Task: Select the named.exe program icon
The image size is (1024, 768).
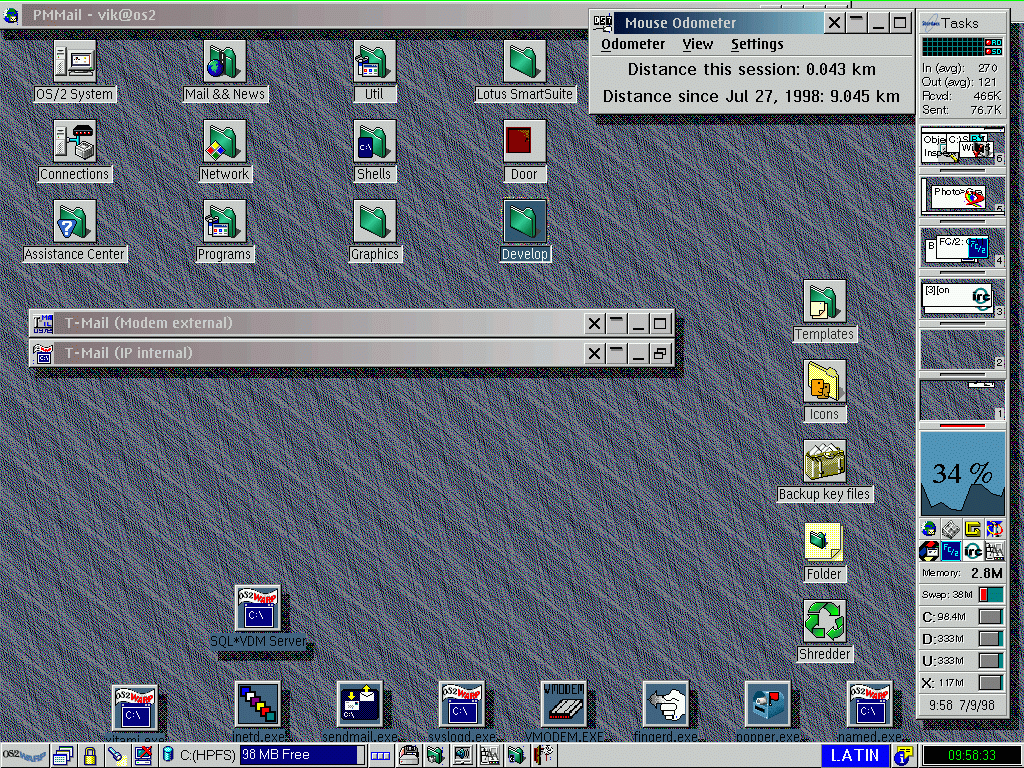Action: (x=870, y=704)
